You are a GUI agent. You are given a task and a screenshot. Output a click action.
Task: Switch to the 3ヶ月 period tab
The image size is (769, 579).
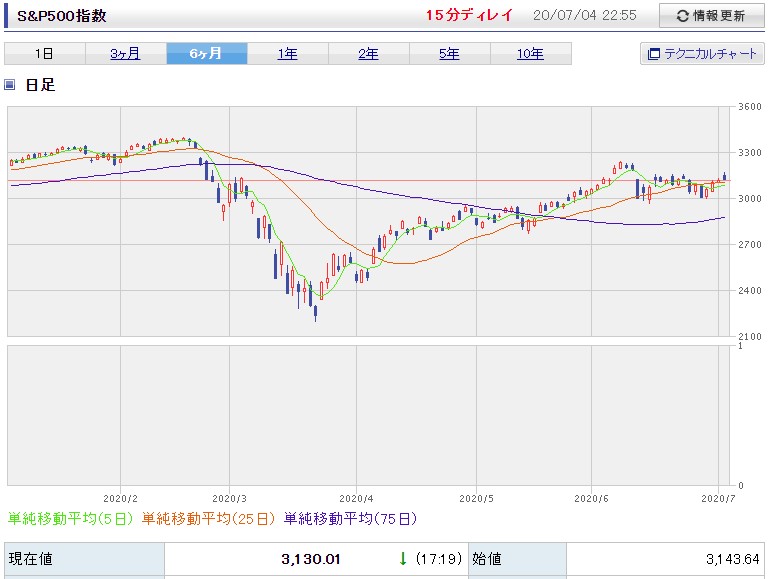pos(126,53)
